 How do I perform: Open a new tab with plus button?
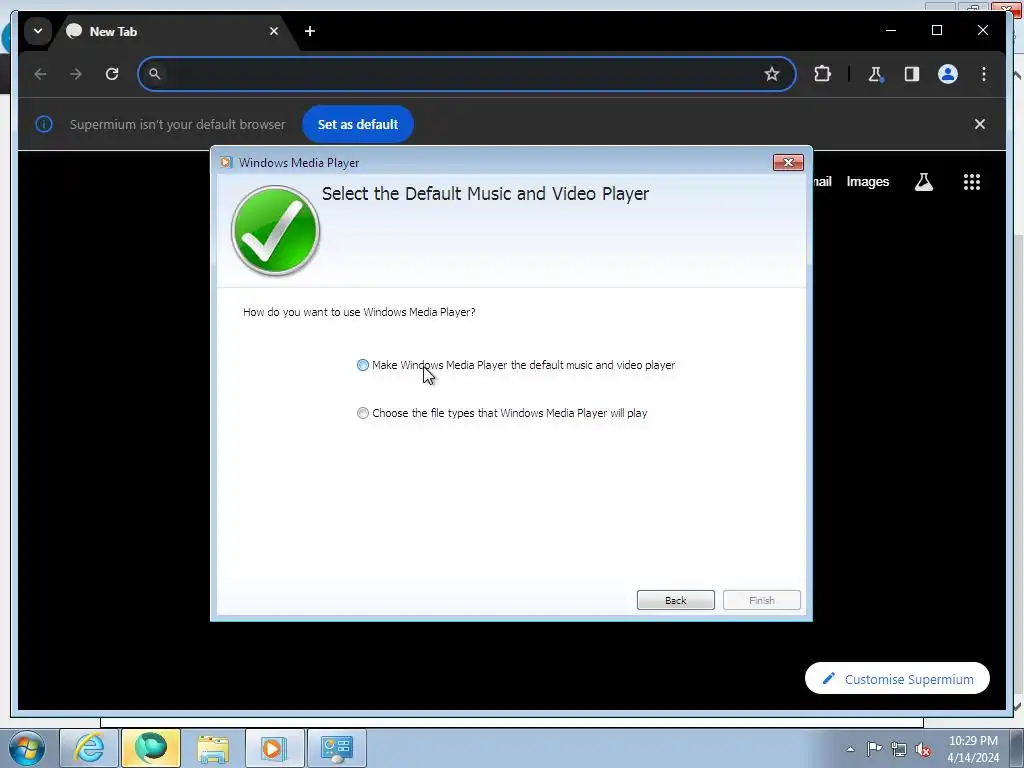(x=310, y=31)
